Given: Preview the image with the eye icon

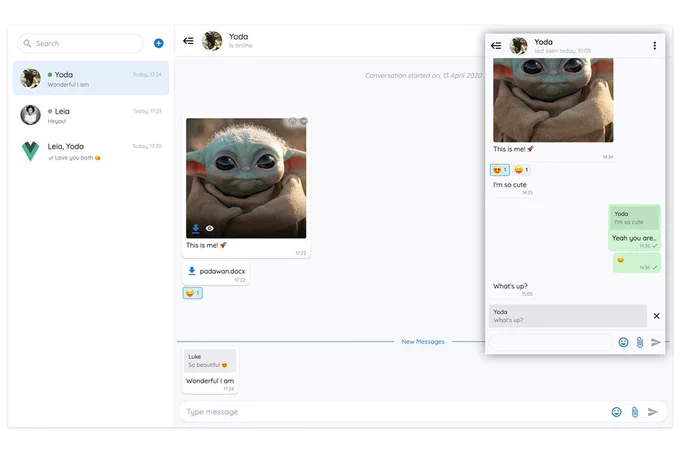Looking at the screenshot, I should pos(209,229).
